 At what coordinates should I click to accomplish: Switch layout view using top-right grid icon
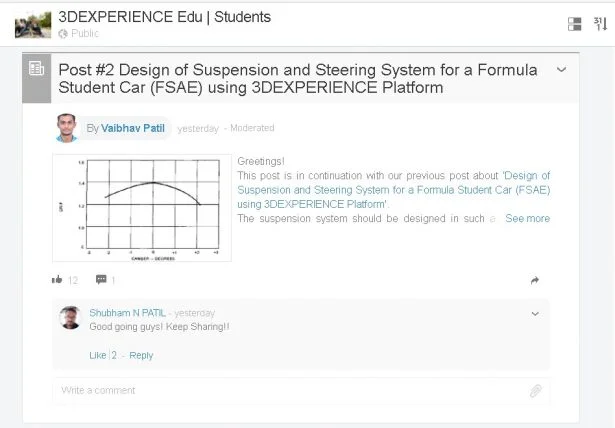coord(574,24)
